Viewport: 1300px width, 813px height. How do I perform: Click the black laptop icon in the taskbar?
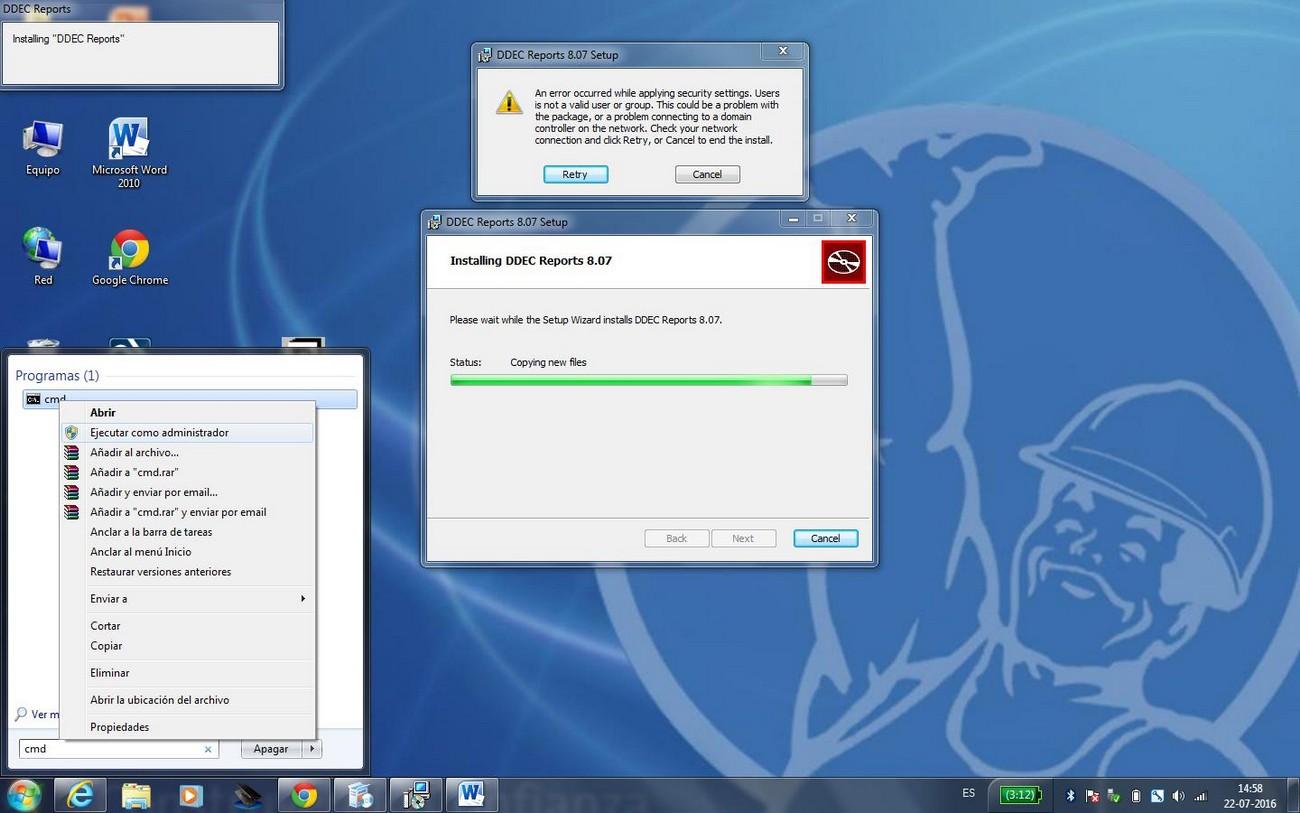point(247,795)
